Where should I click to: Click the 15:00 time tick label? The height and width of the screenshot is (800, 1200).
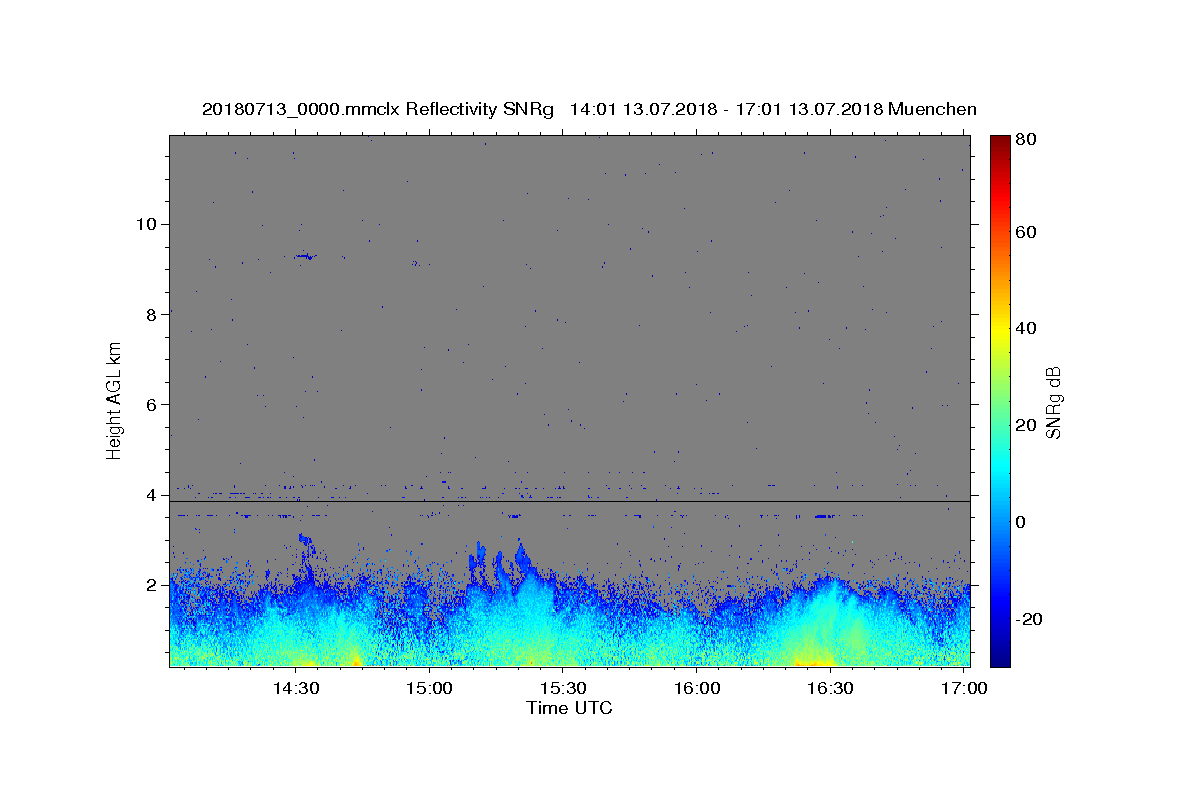pos(431,688)
